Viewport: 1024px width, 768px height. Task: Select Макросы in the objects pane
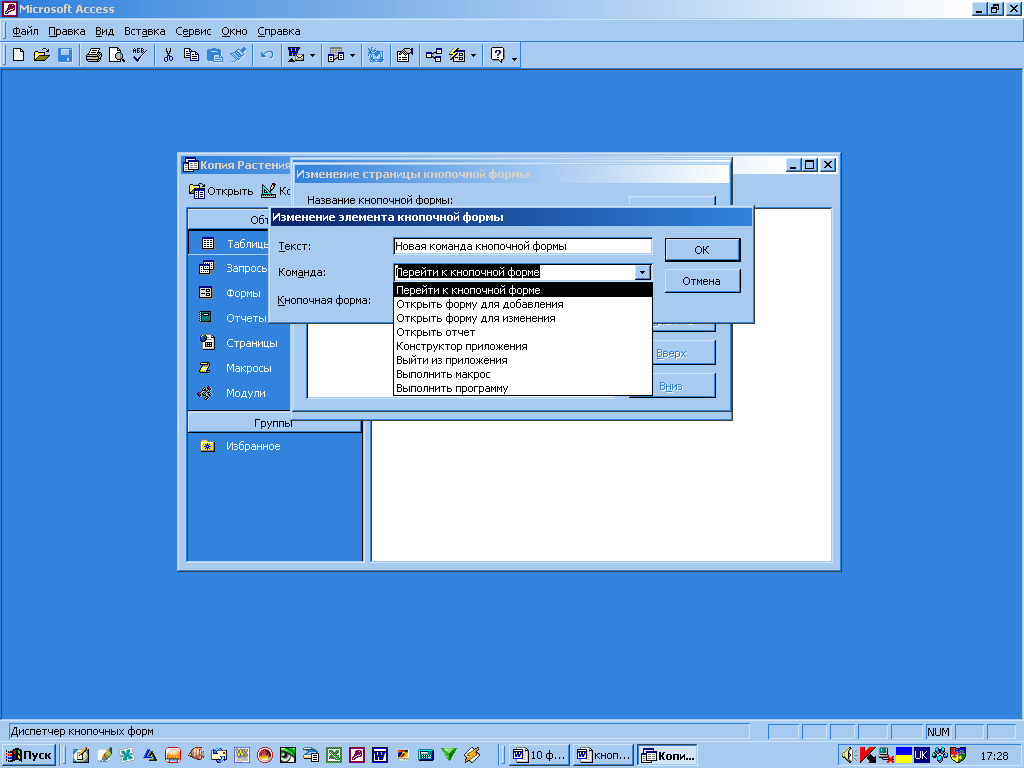tap(236, 368)
